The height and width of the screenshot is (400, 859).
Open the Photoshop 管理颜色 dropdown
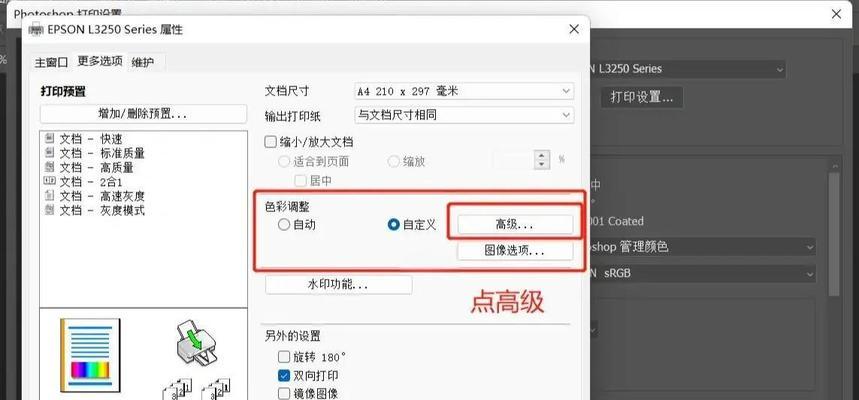click(703, 247)
